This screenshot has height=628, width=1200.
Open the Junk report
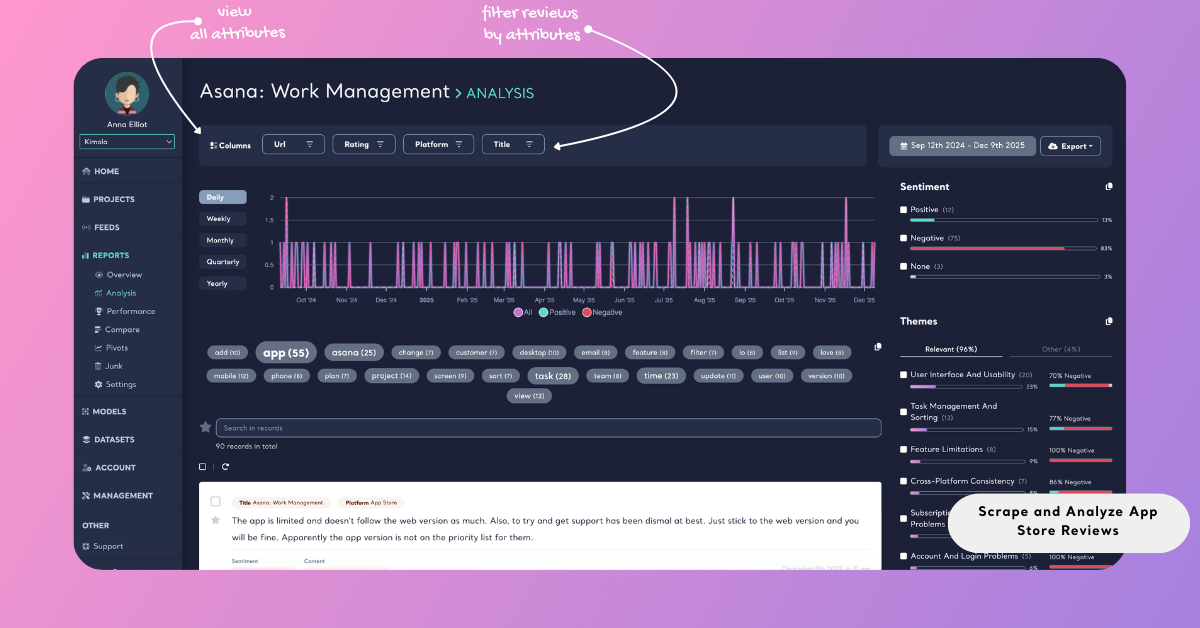[108, 365]
